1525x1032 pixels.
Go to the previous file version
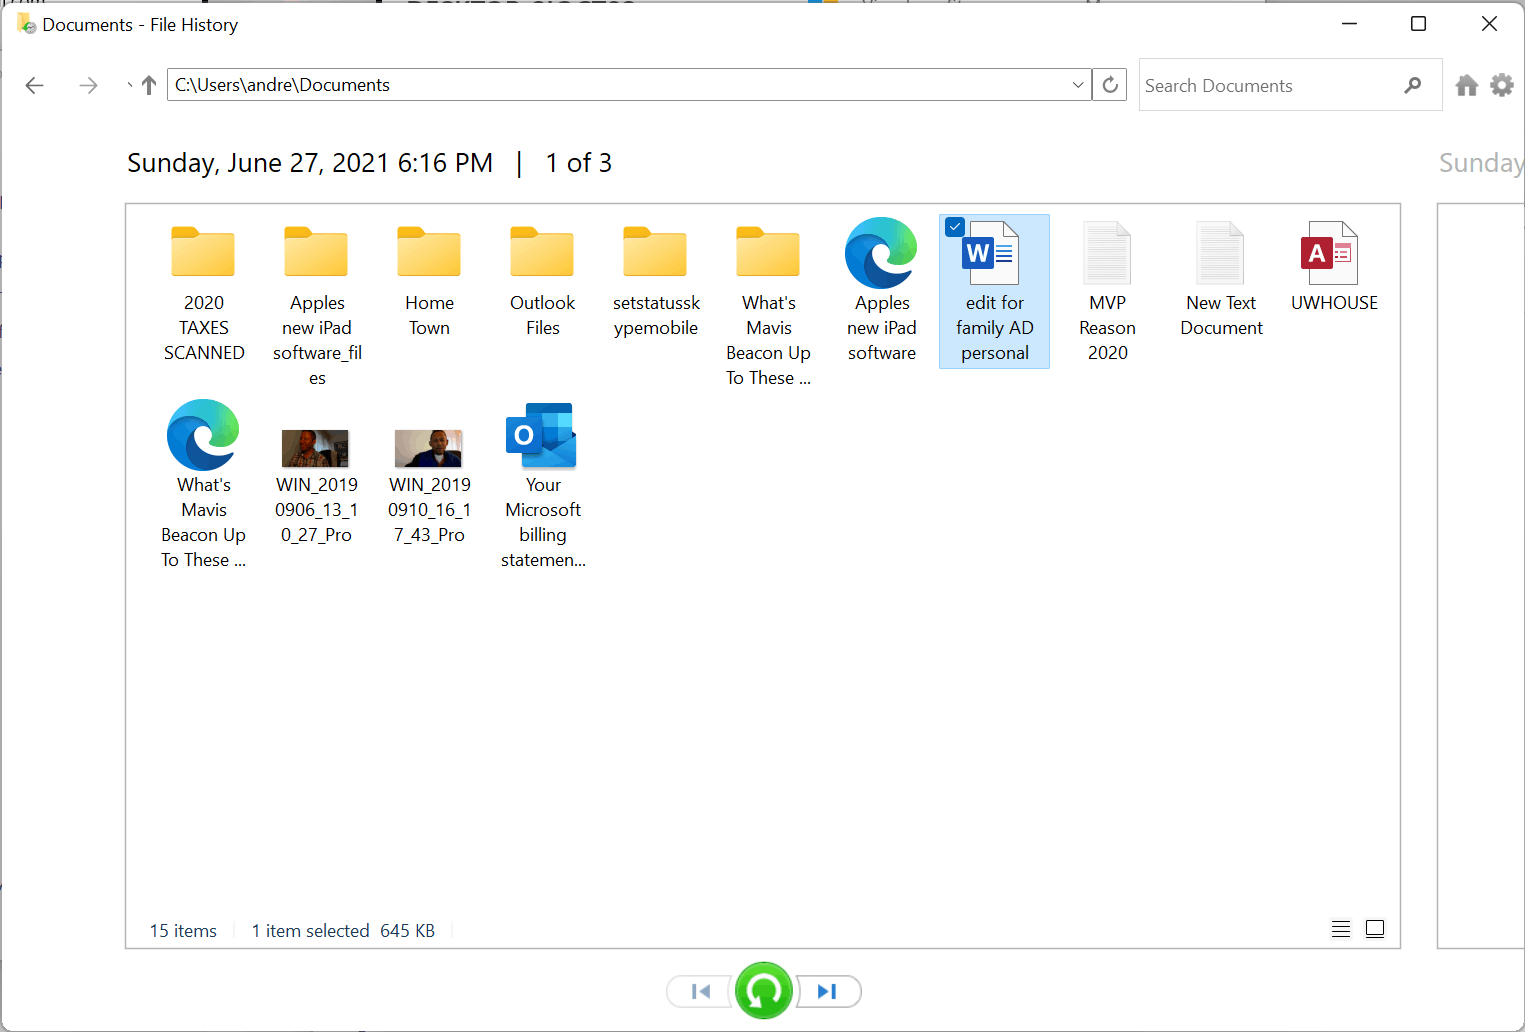699,991
